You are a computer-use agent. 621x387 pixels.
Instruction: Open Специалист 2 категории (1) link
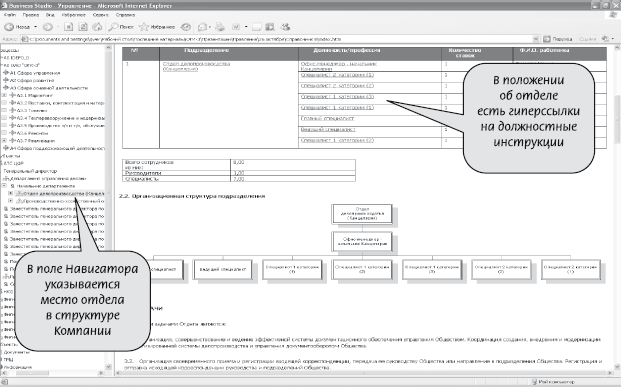pyautogui.click(x=337, y=75)
